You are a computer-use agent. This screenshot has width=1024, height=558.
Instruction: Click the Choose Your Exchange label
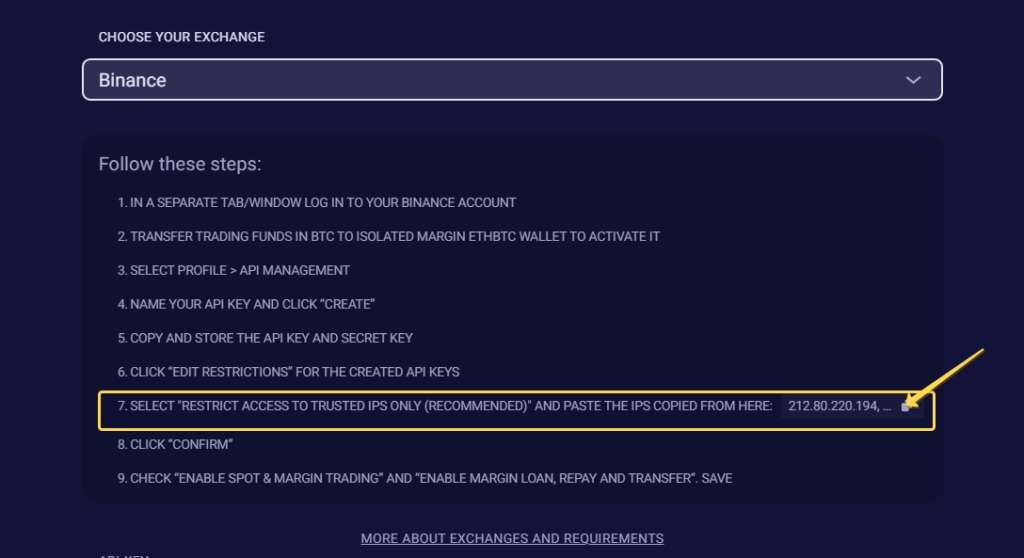(x=182, y=37)
